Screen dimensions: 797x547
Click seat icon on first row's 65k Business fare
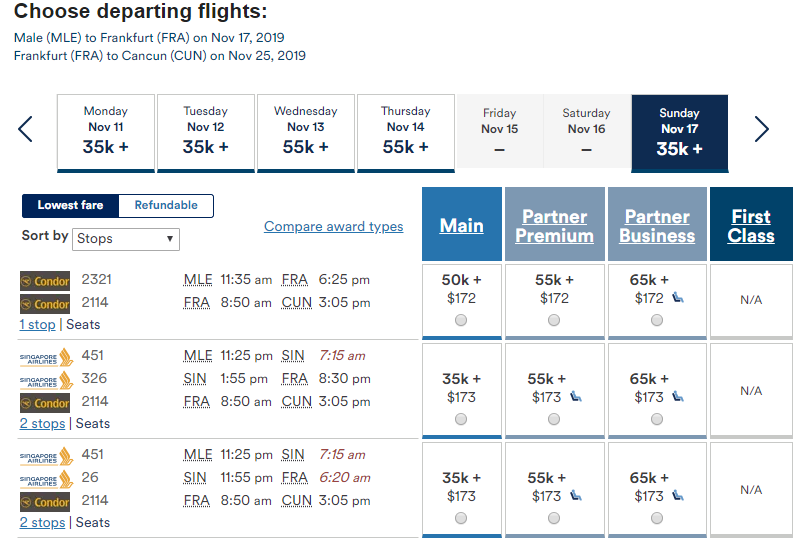[678, 298]
